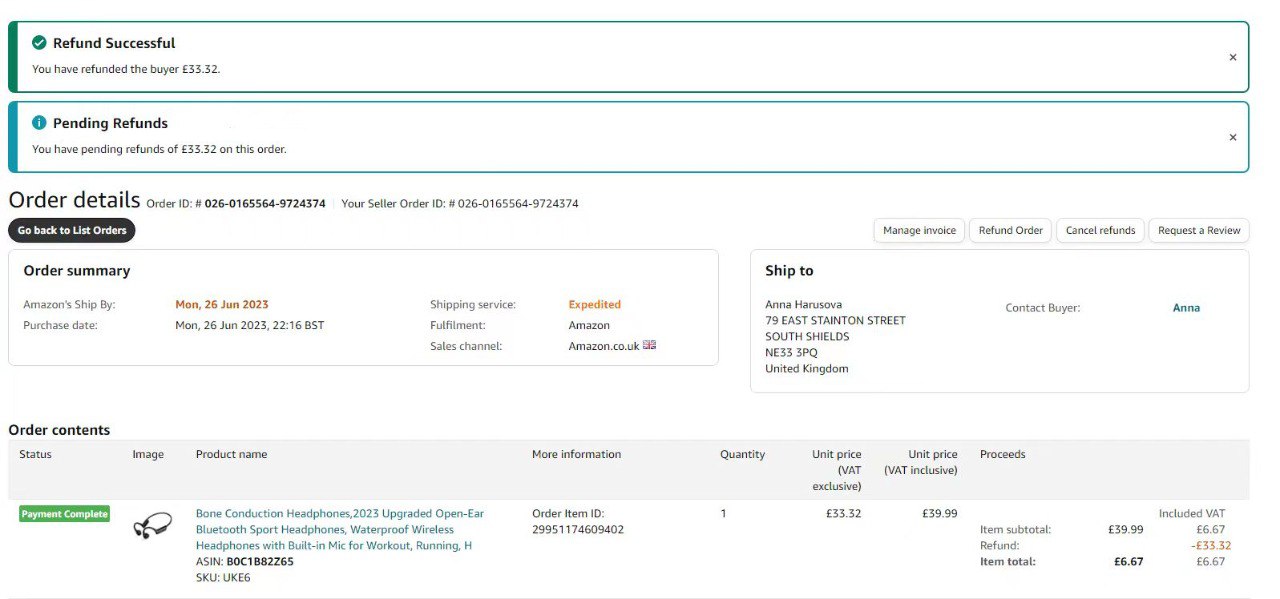
Task: Click the Order Item ID 29951174609402
Action: click(577, 530)
